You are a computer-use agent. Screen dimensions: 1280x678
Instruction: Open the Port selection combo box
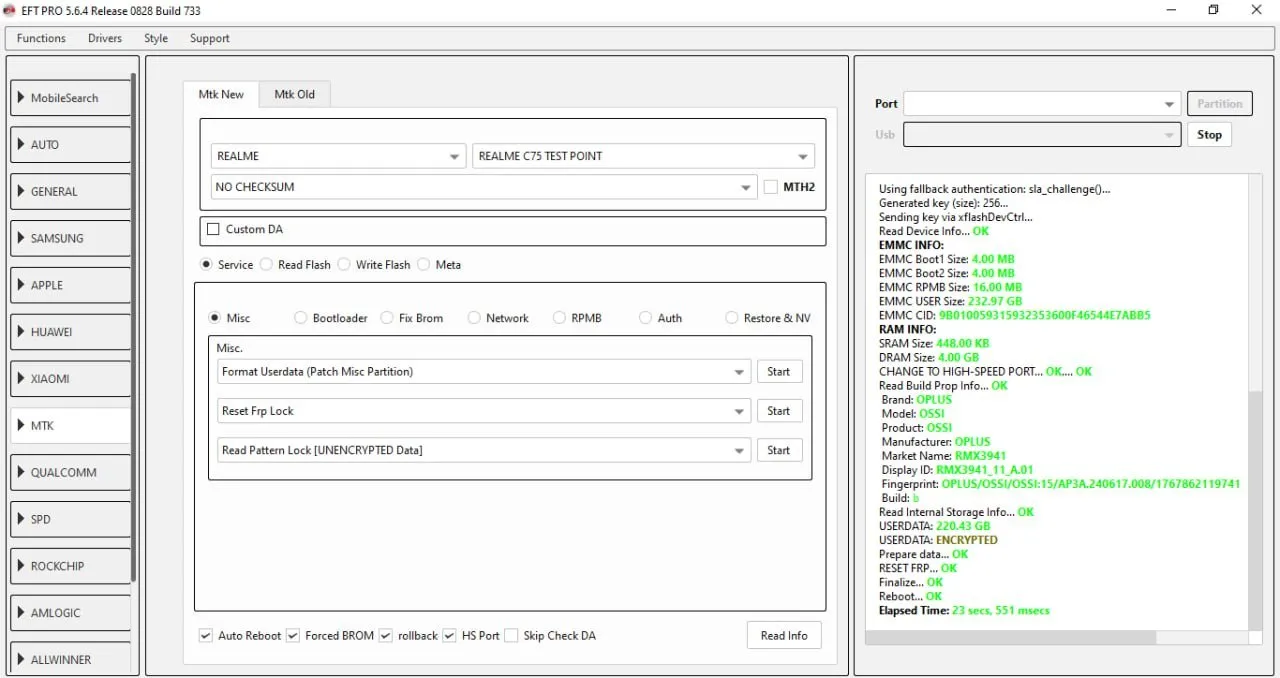click(x=1042, y=104)
